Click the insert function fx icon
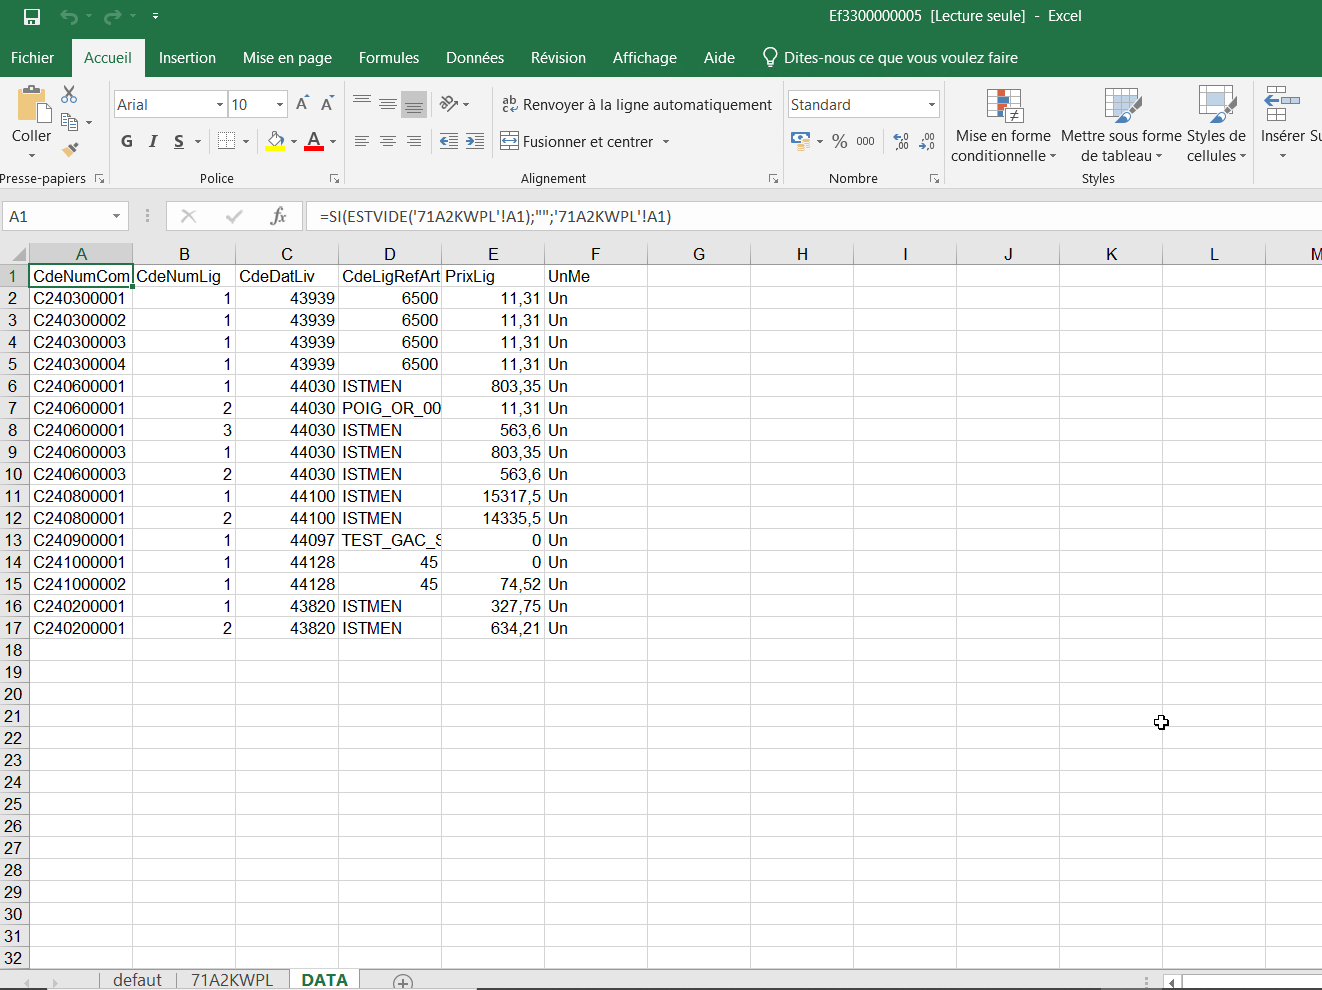This screenshot has height=990, width=1322. 278,216
